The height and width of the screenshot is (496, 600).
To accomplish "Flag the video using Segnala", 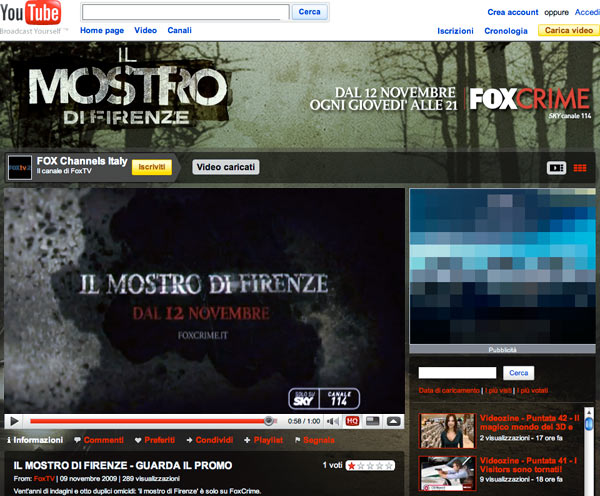I will [314, 440].
